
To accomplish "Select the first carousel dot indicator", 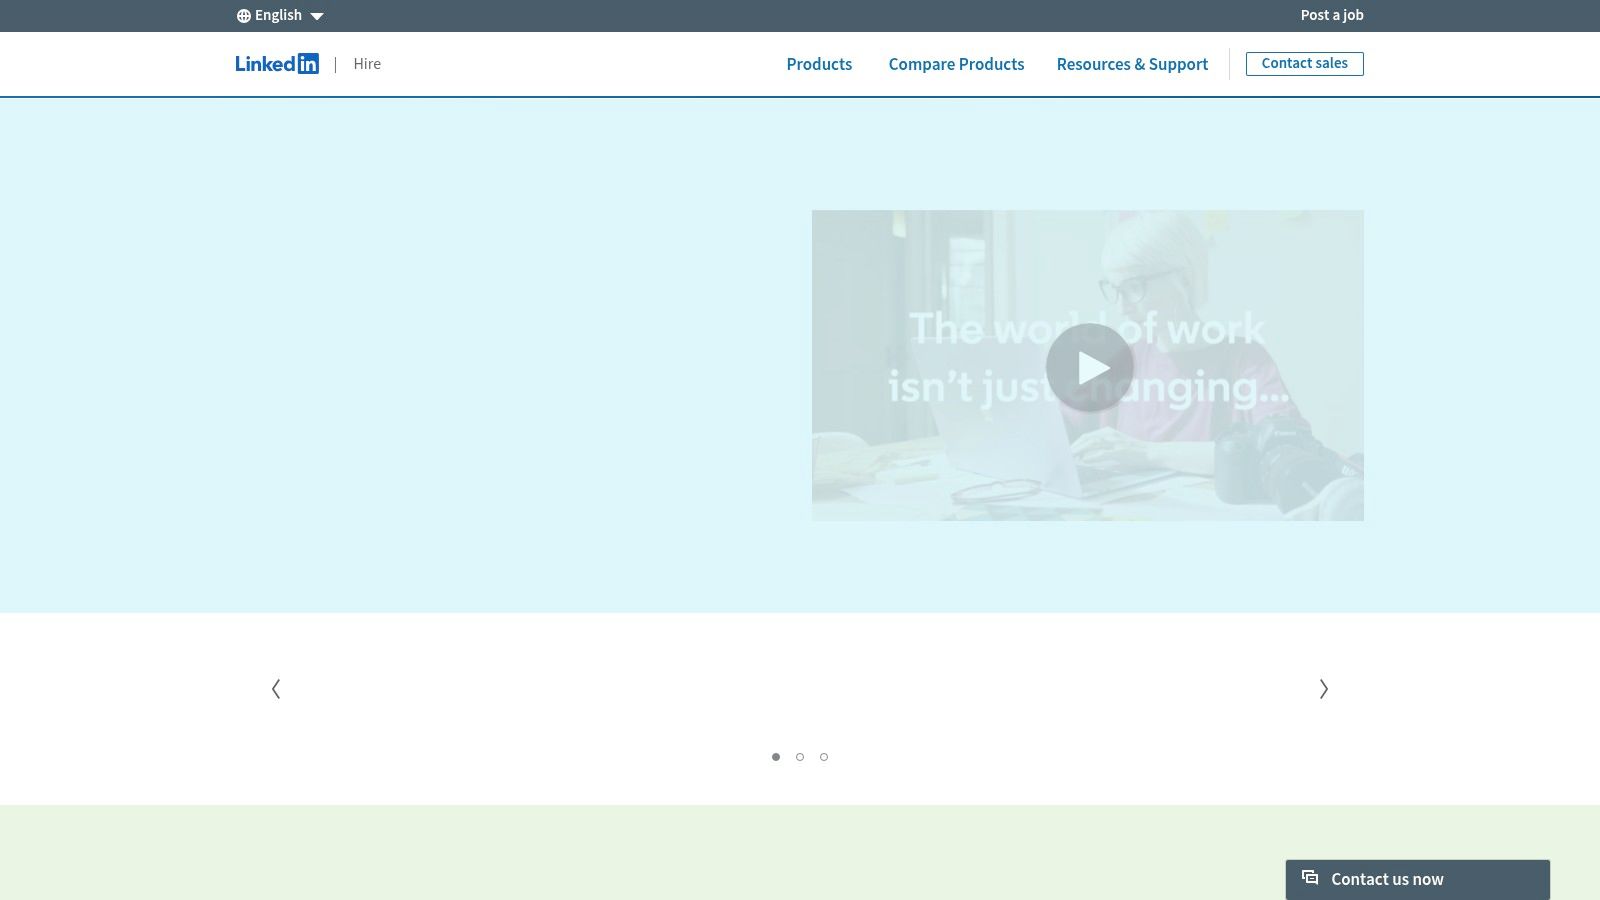I will coord(776,757).
